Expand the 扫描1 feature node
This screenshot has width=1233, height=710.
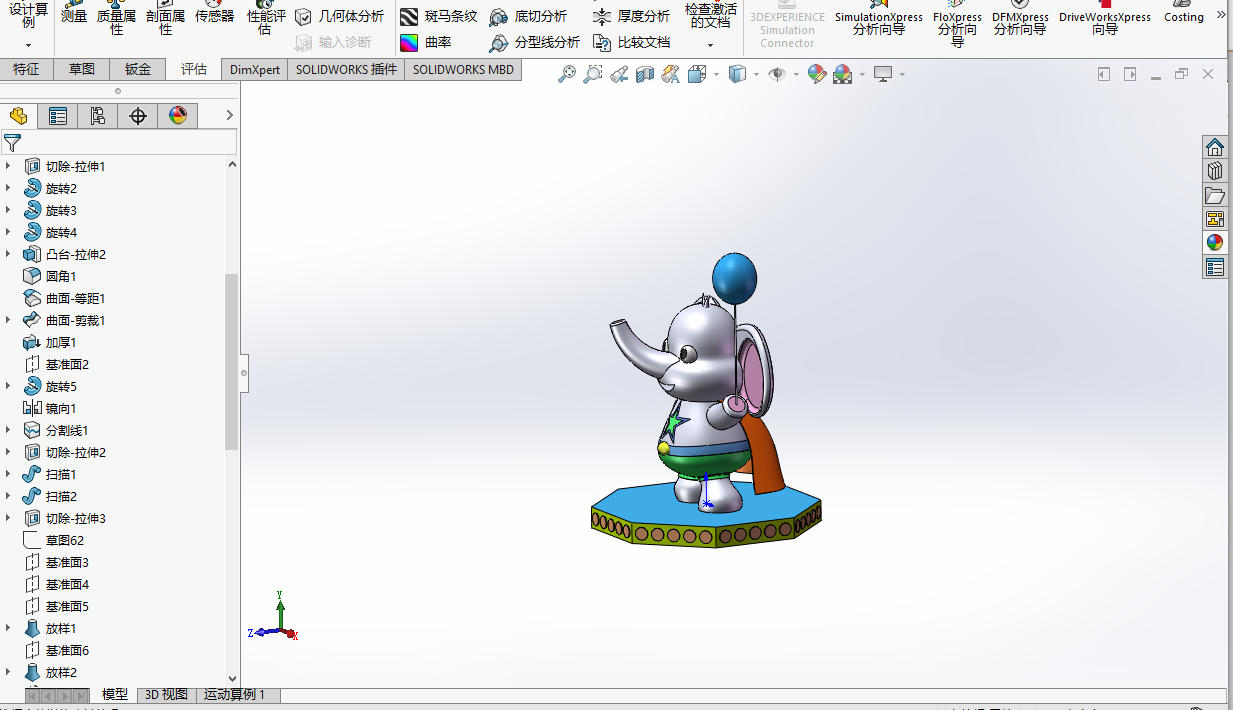point(8,474)
